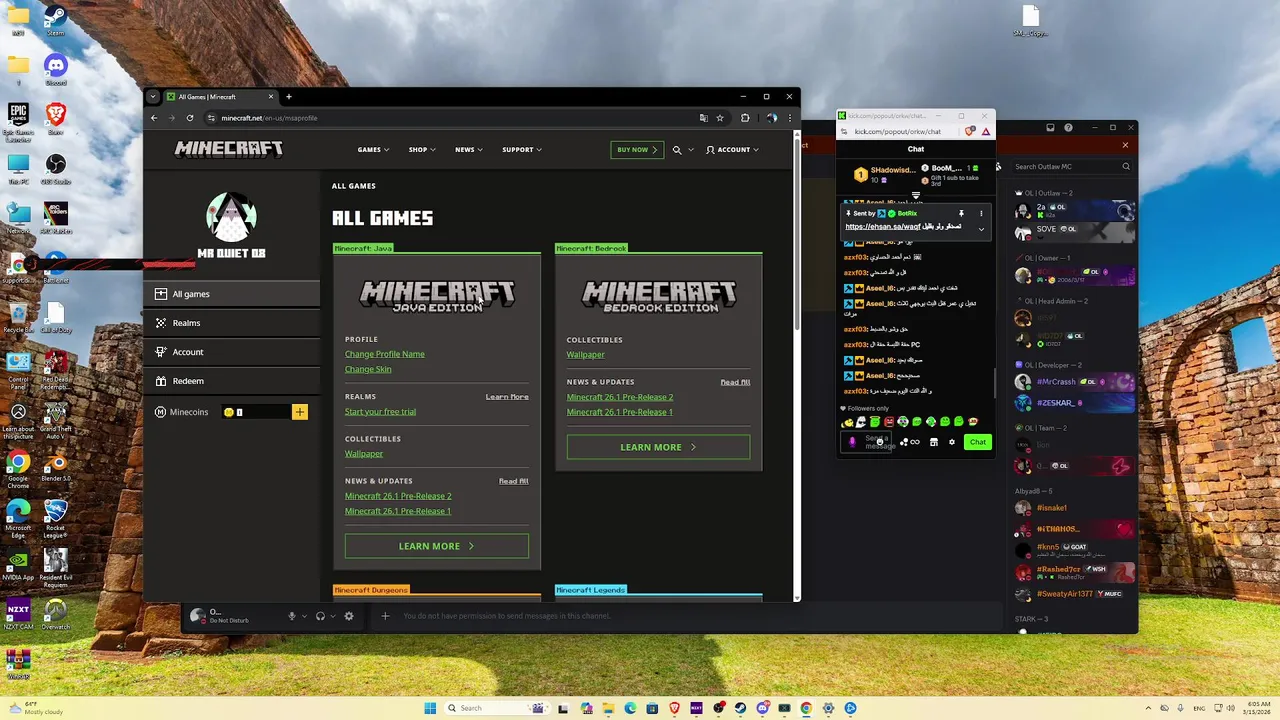Open Discord user settings gear icon
This screenshot has width=1280, height=720.
(349, 616)
